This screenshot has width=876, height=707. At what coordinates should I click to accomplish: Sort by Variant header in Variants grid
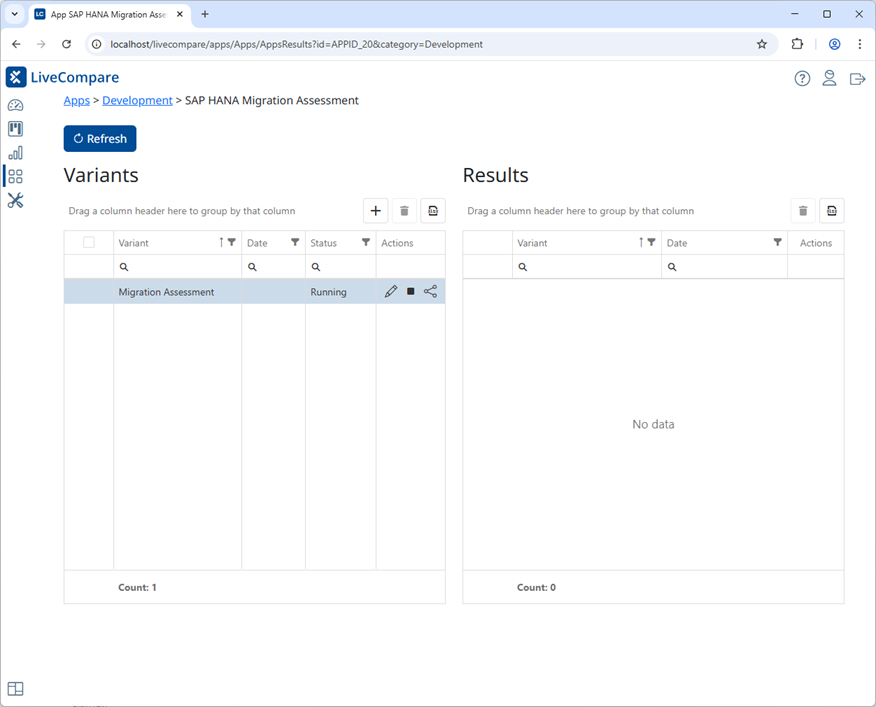click(134, 243)
